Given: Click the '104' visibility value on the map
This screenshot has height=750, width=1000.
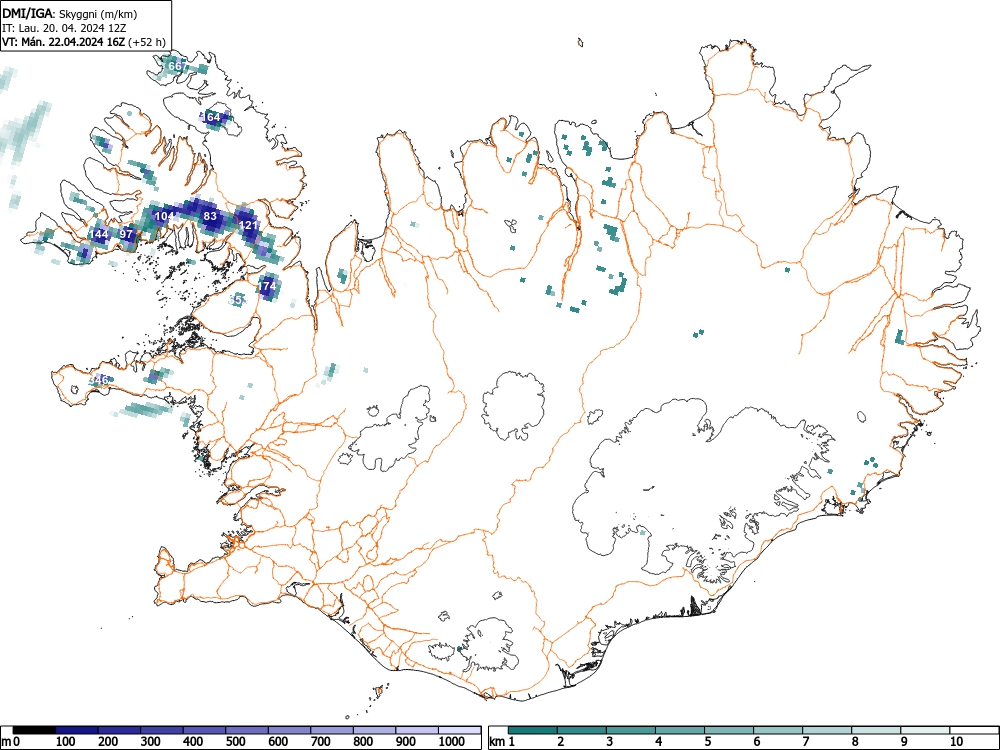Looking at the screenshot, I should pyautogui.click(x=165, y=216).
